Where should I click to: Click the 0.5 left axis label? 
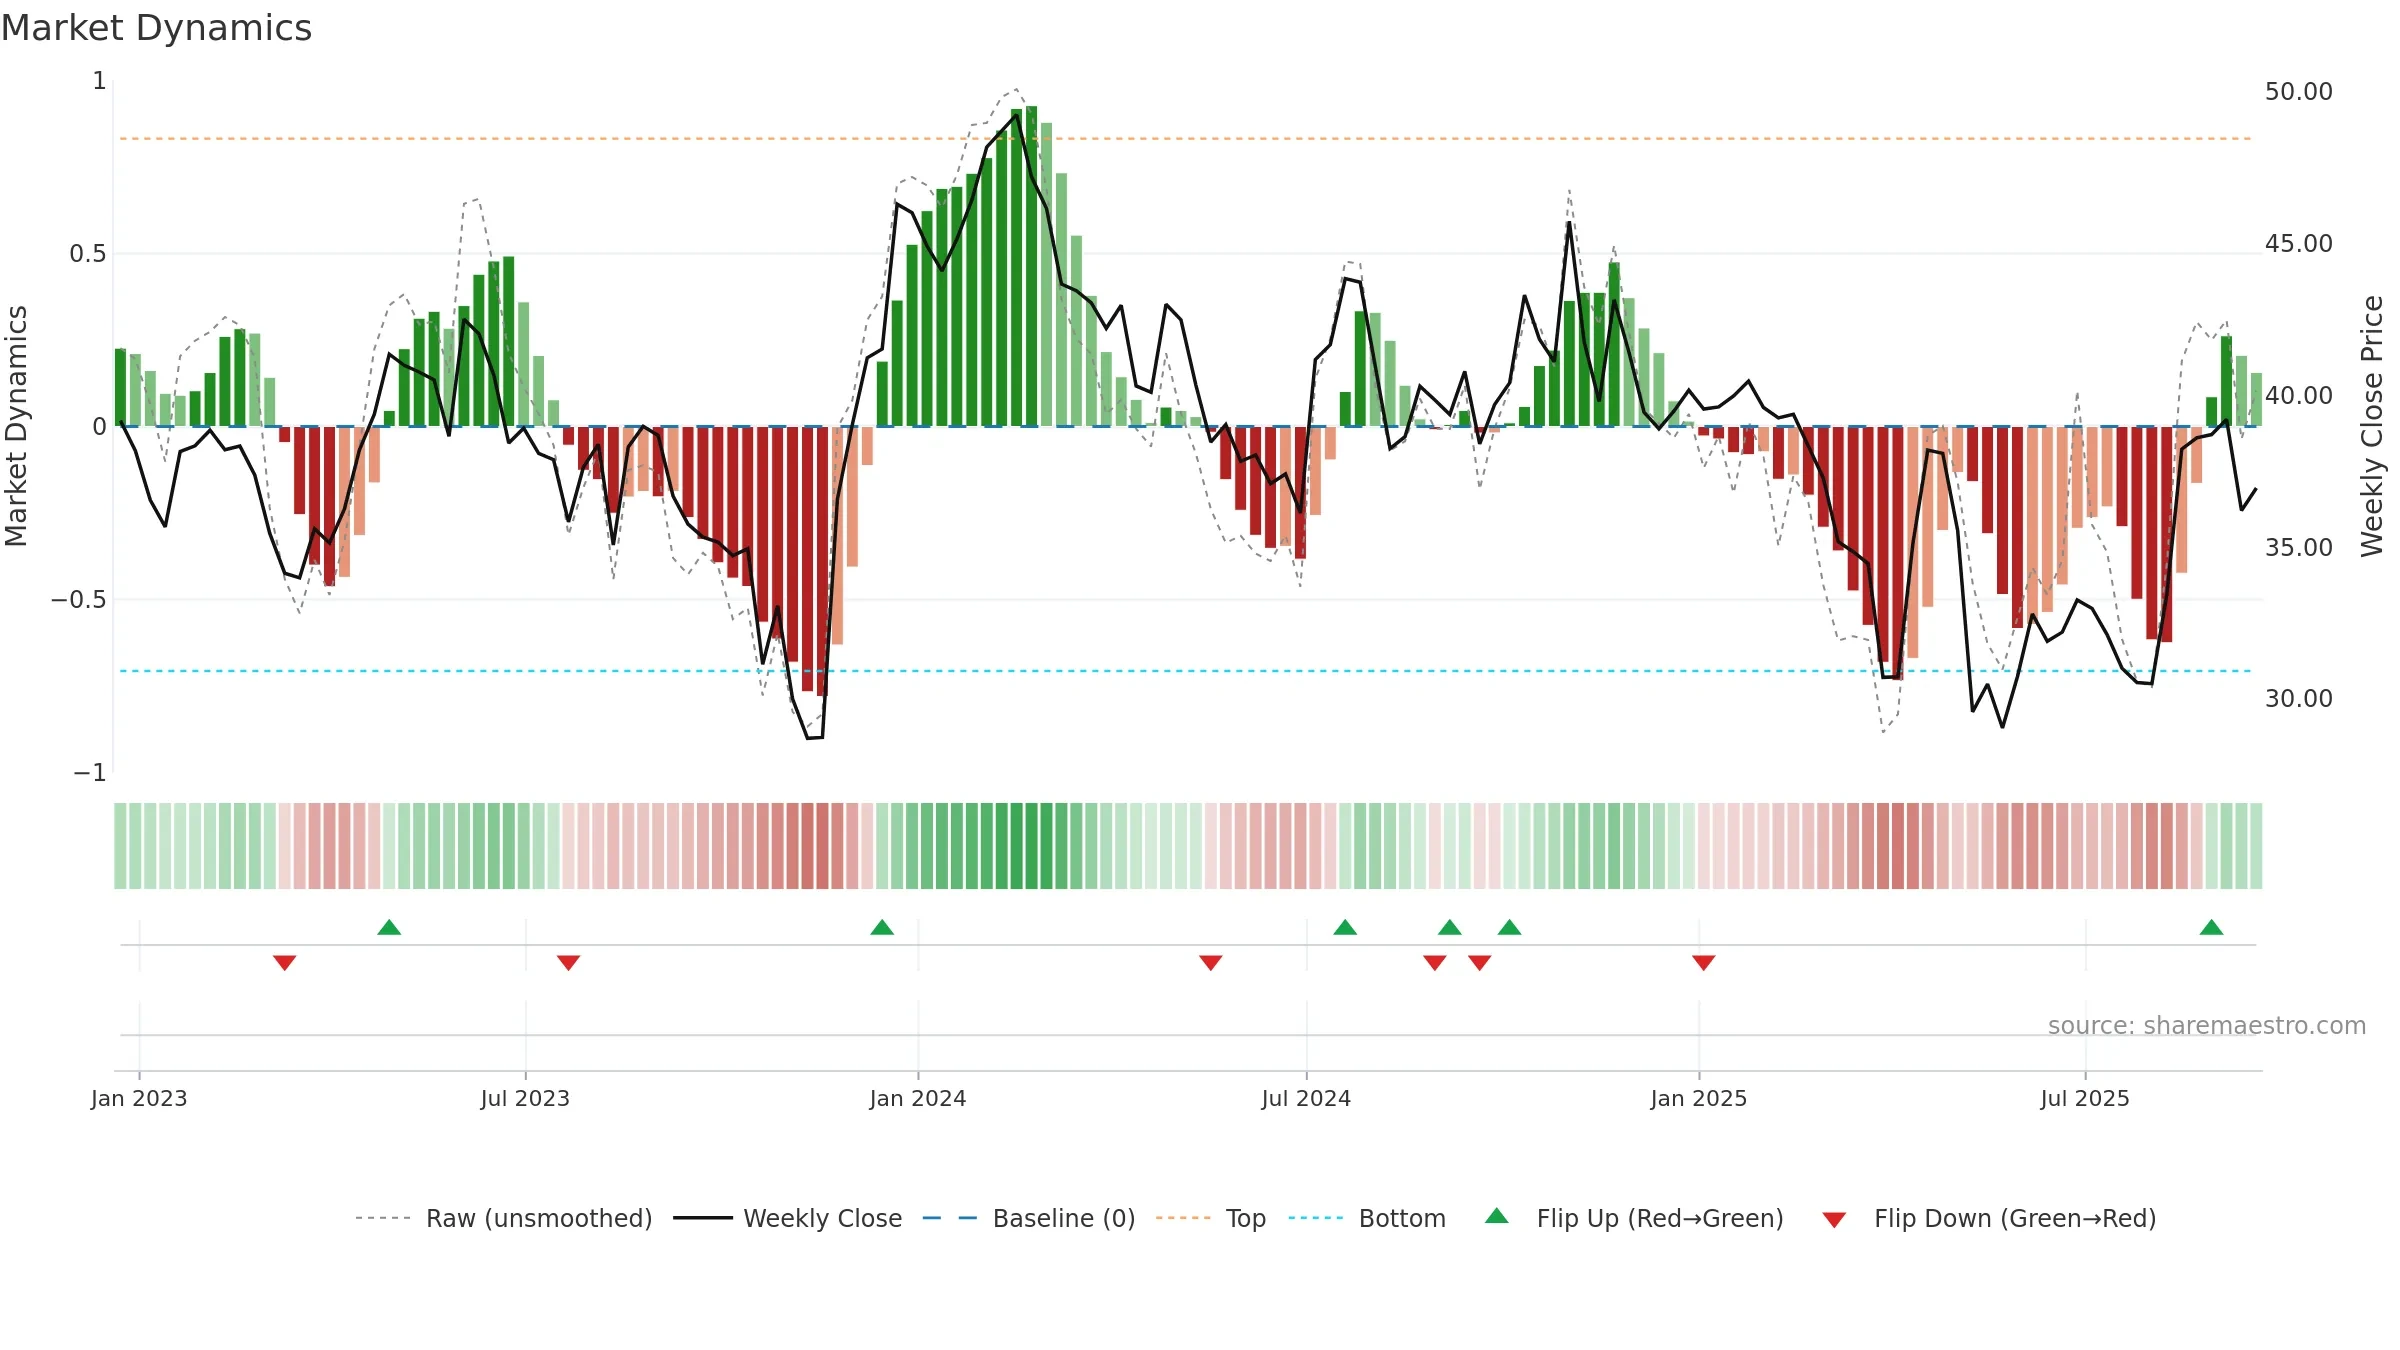88,253
